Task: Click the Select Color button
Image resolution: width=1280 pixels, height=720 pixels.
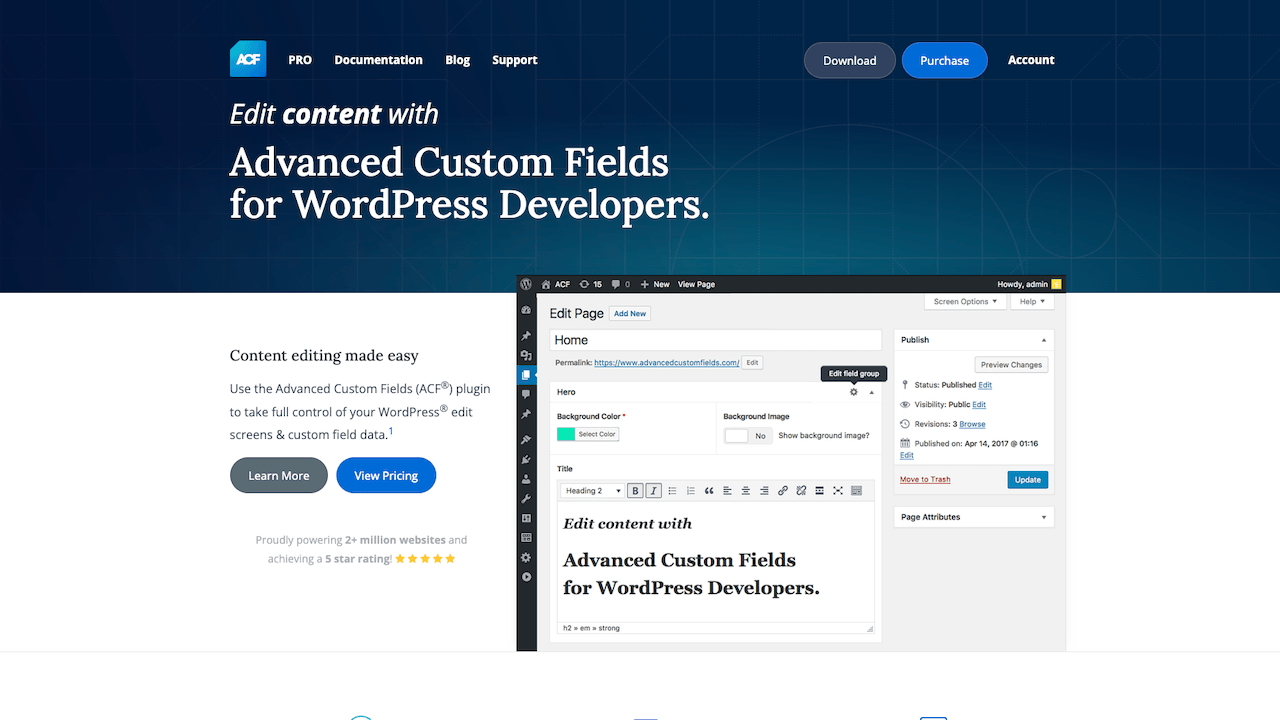Action: pos(597,434)
